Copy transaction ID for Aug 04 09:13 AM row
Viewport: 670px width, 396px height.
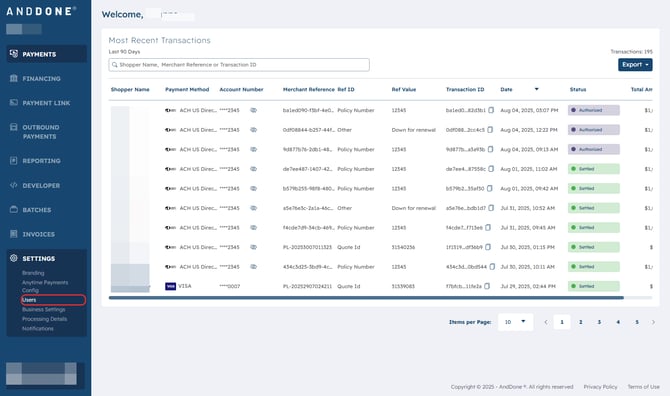point(491,150)
